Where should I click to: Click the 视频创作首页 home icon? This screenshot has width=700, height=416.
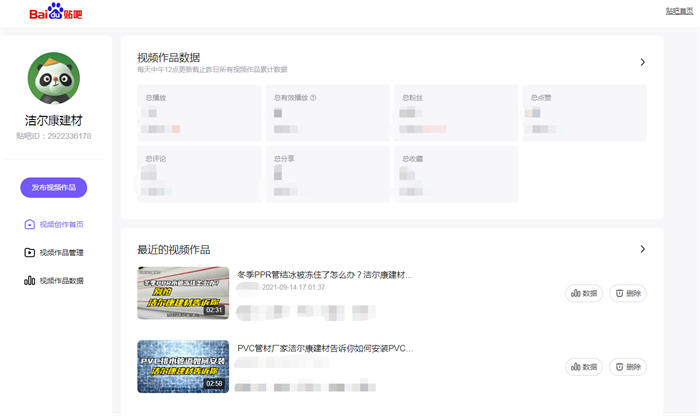29,224
